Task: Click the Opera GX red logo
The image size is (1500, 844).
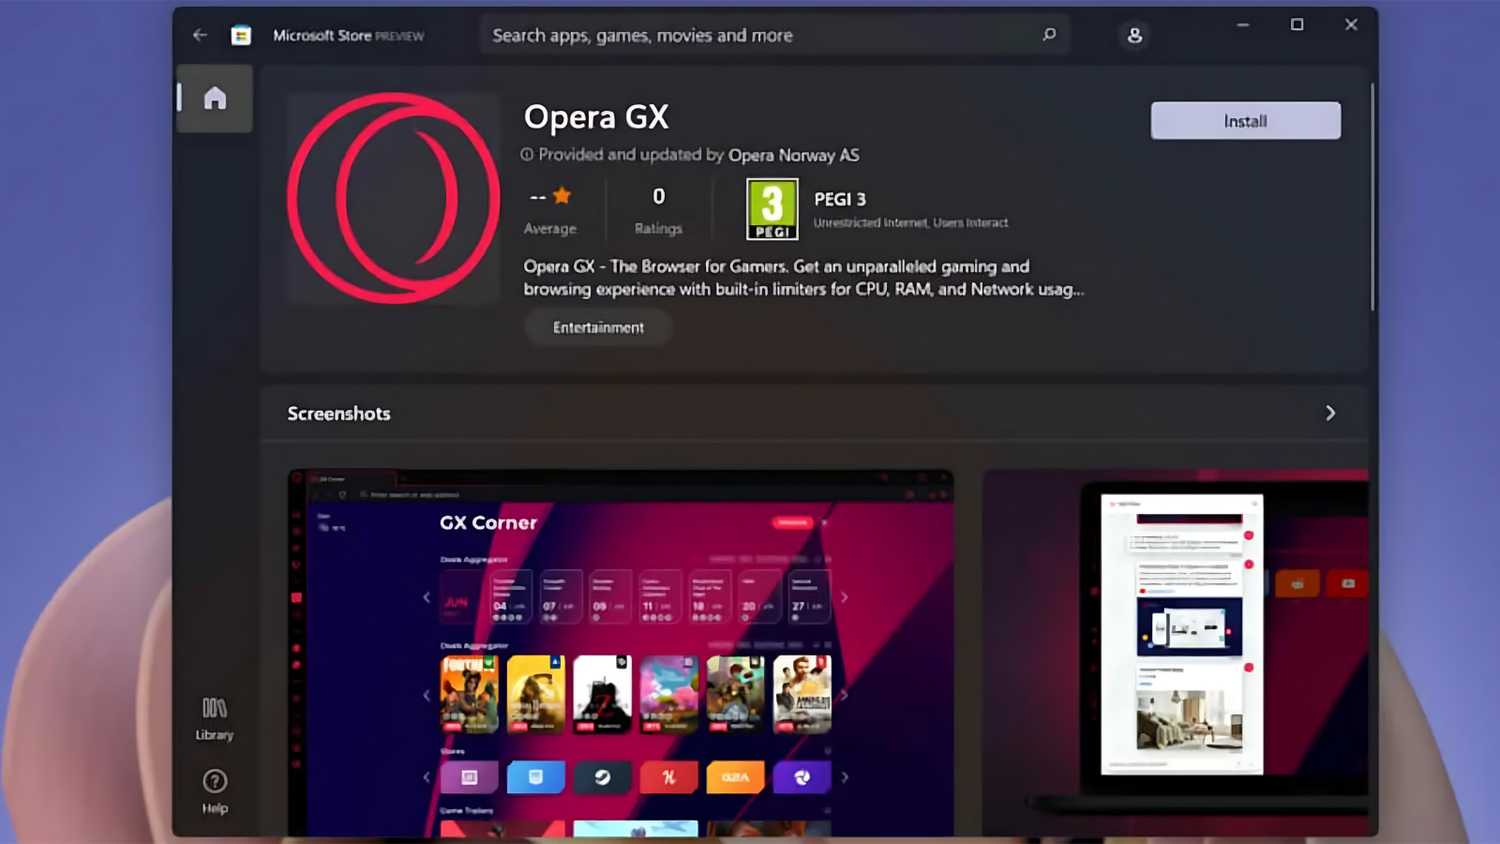Action: click(x=393, y=198)
